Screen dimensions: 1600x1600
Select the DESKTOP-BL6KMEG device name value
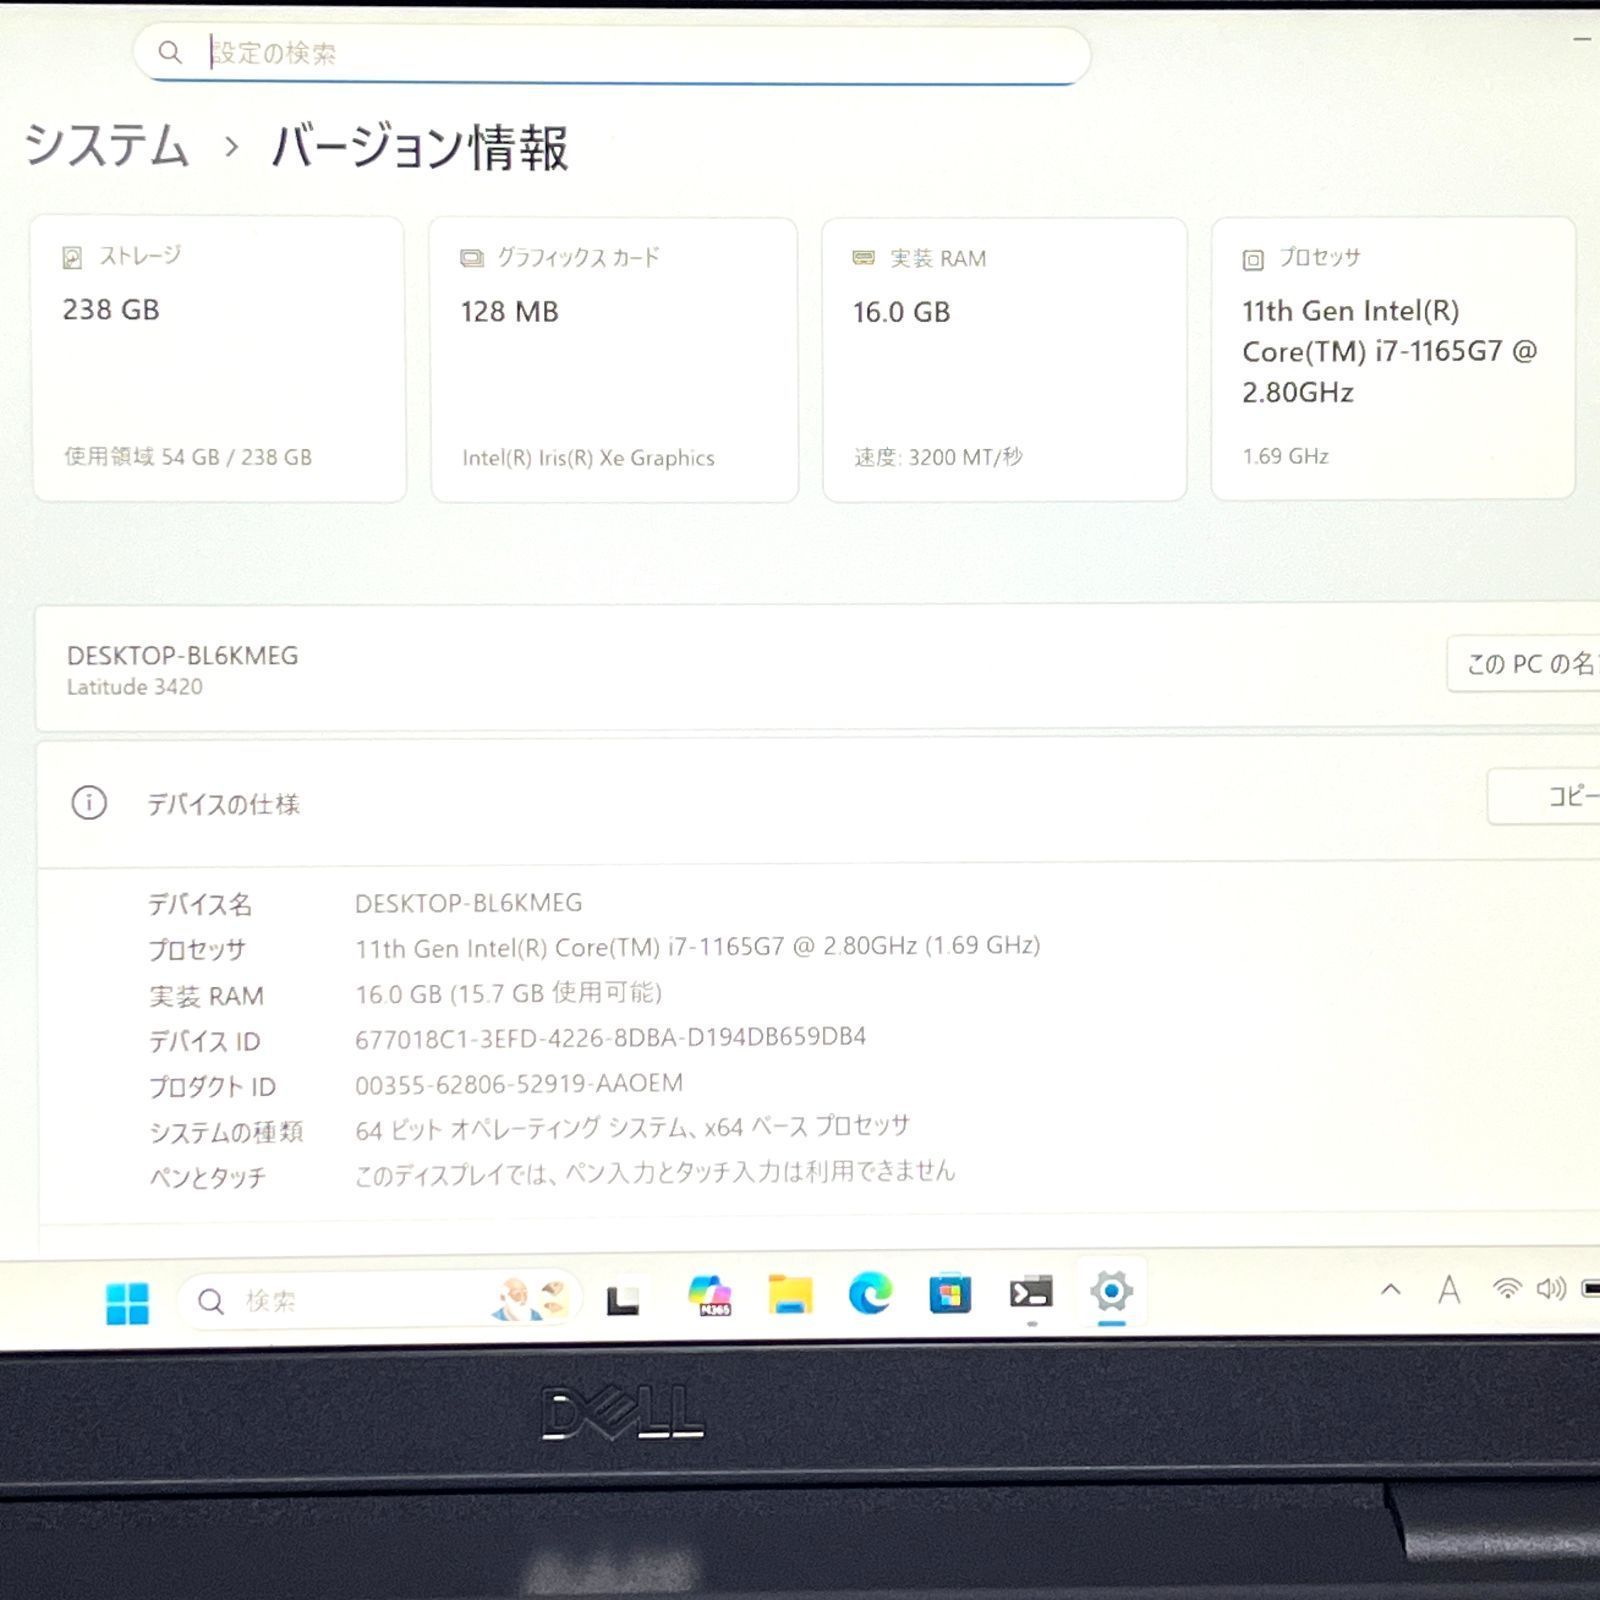pos(468,903)
